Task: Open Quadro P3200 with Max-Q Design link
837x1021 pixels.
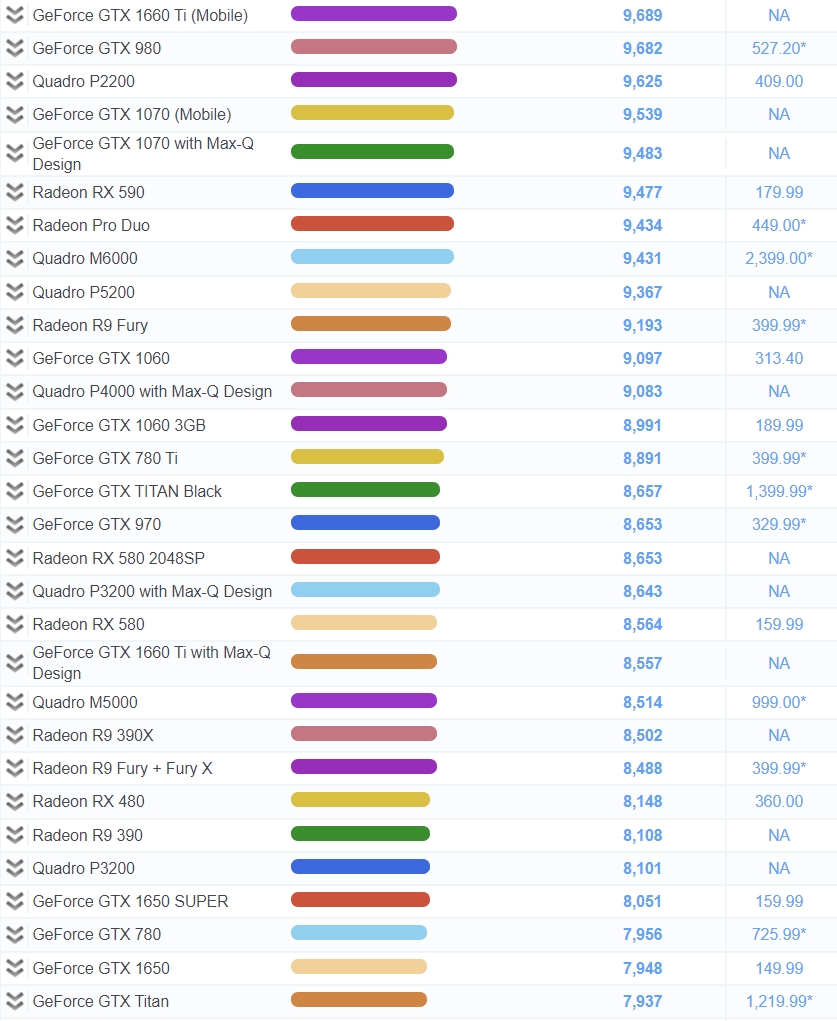Action: tap(152, 591)
